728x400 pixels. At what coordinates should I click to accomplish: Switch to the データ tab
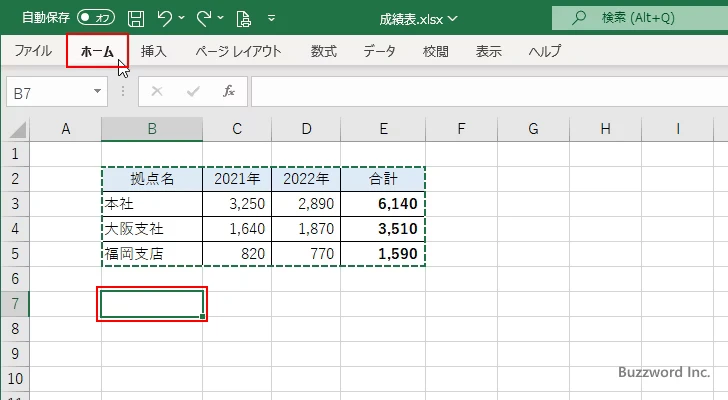(x=379, y=51)
